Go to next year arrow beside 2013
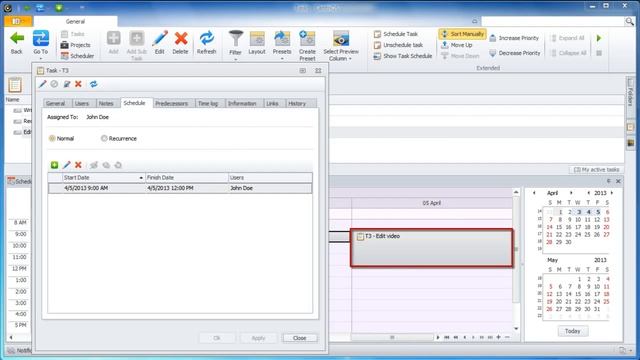 click(x=612, y=193)
